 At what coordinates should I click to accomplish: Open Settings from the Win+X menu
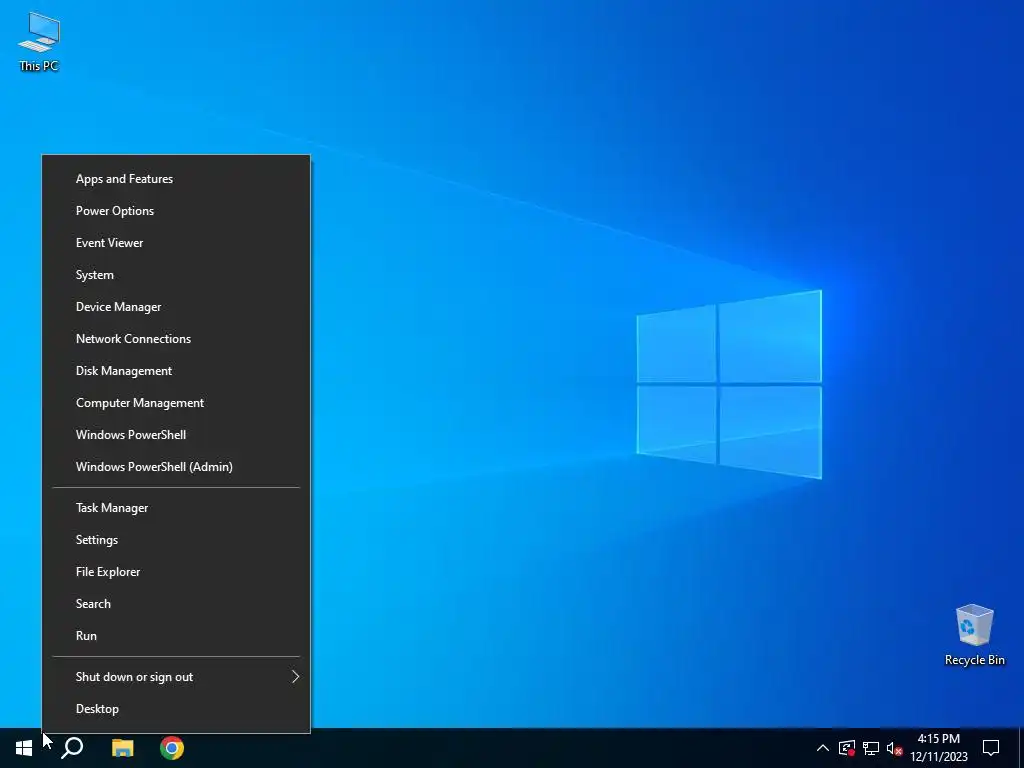176,540
